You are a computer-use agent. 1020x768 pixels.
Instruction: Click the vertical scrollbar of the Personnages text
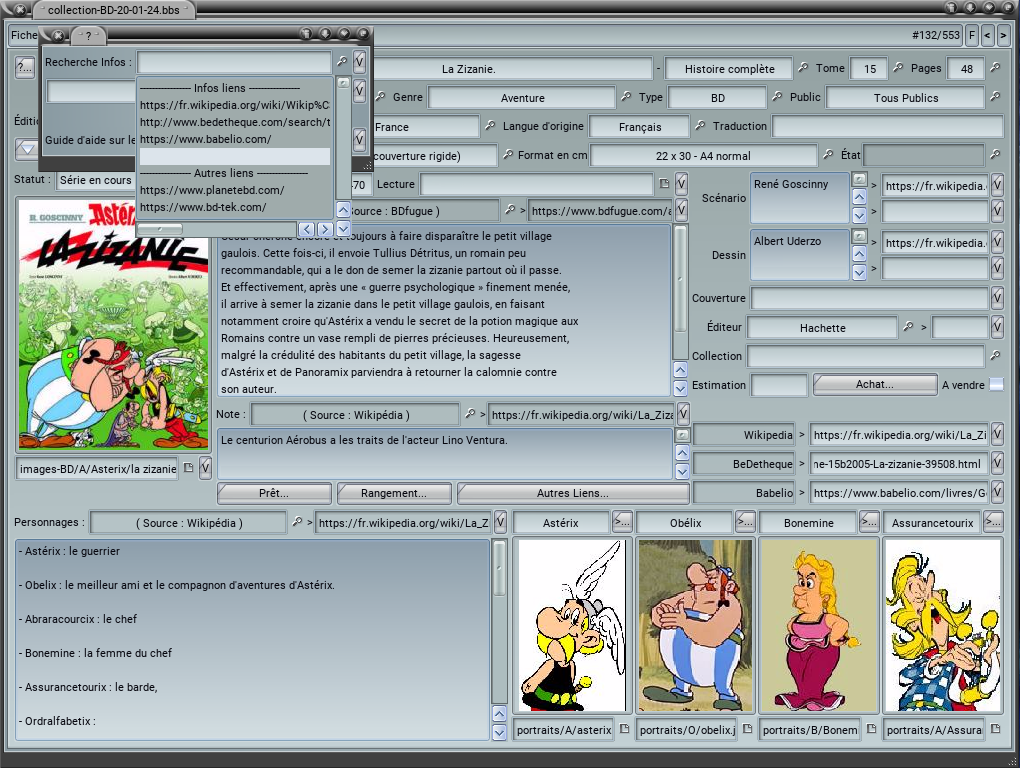click(499, 568)
